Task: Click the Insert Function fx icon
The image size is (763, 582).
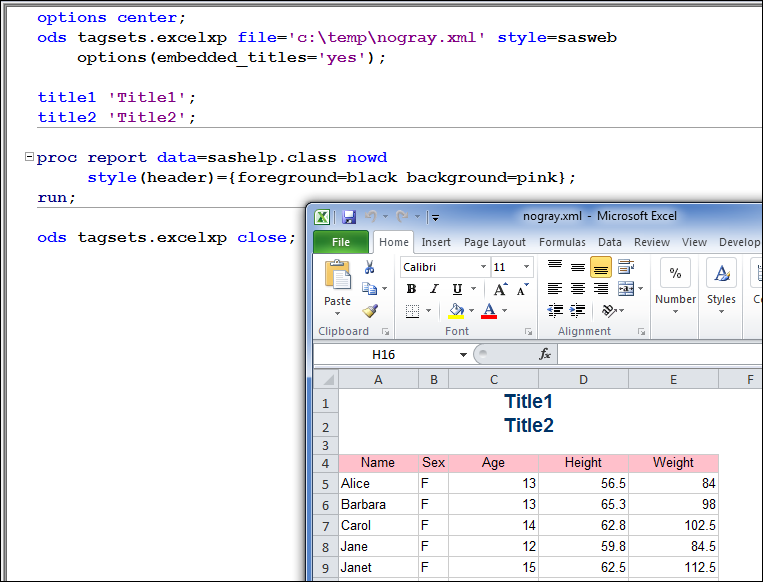Action: pos(545,354)
